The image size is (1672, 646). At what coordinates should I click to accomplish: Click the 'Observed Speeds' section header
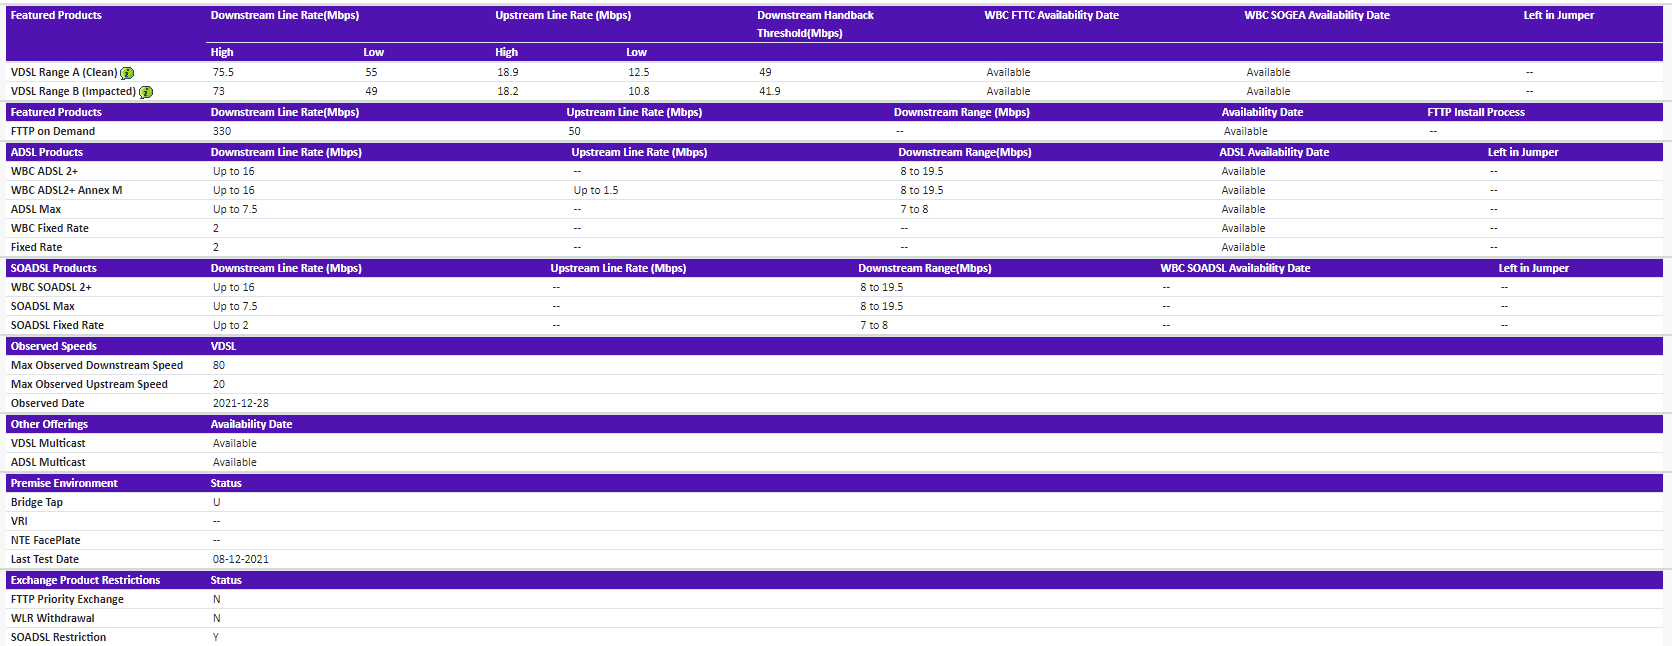click(x=54, y=346)
